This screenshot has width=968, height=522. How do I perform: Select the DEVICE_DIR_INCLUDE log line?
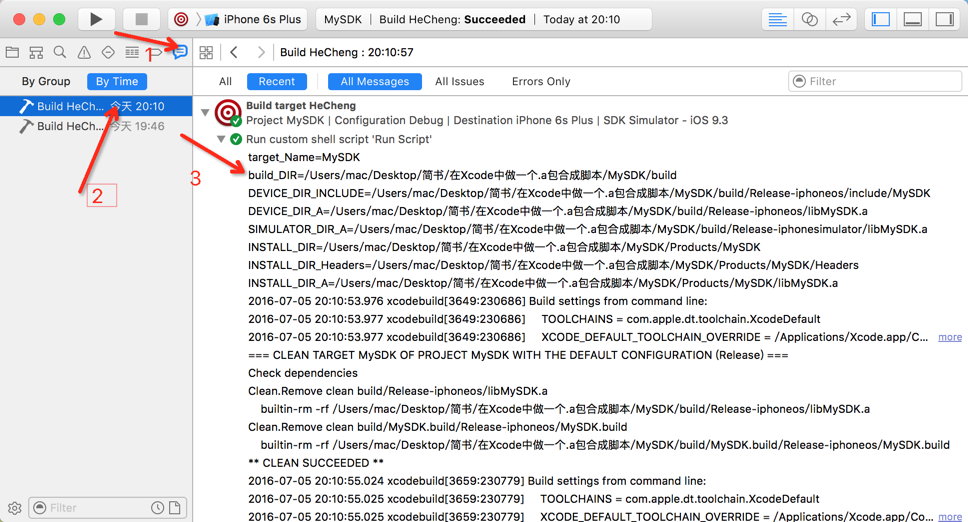tap(589, 193)
